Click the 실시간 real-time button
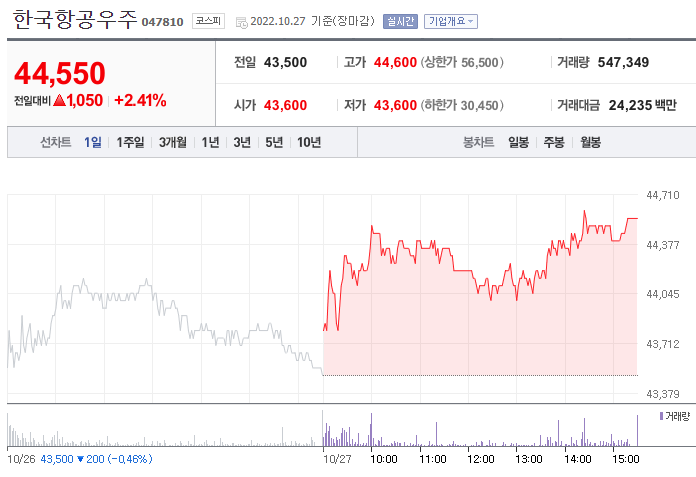The height and width of the screenshot is (477, 696). 400,21
